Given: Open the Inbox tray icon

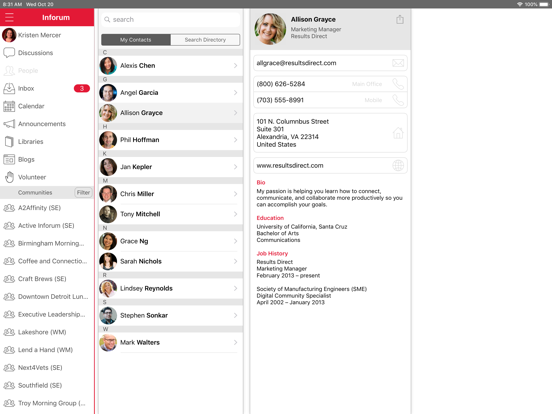Looking at the screenshot, I should pyautogui.click(x=9, y=88).
